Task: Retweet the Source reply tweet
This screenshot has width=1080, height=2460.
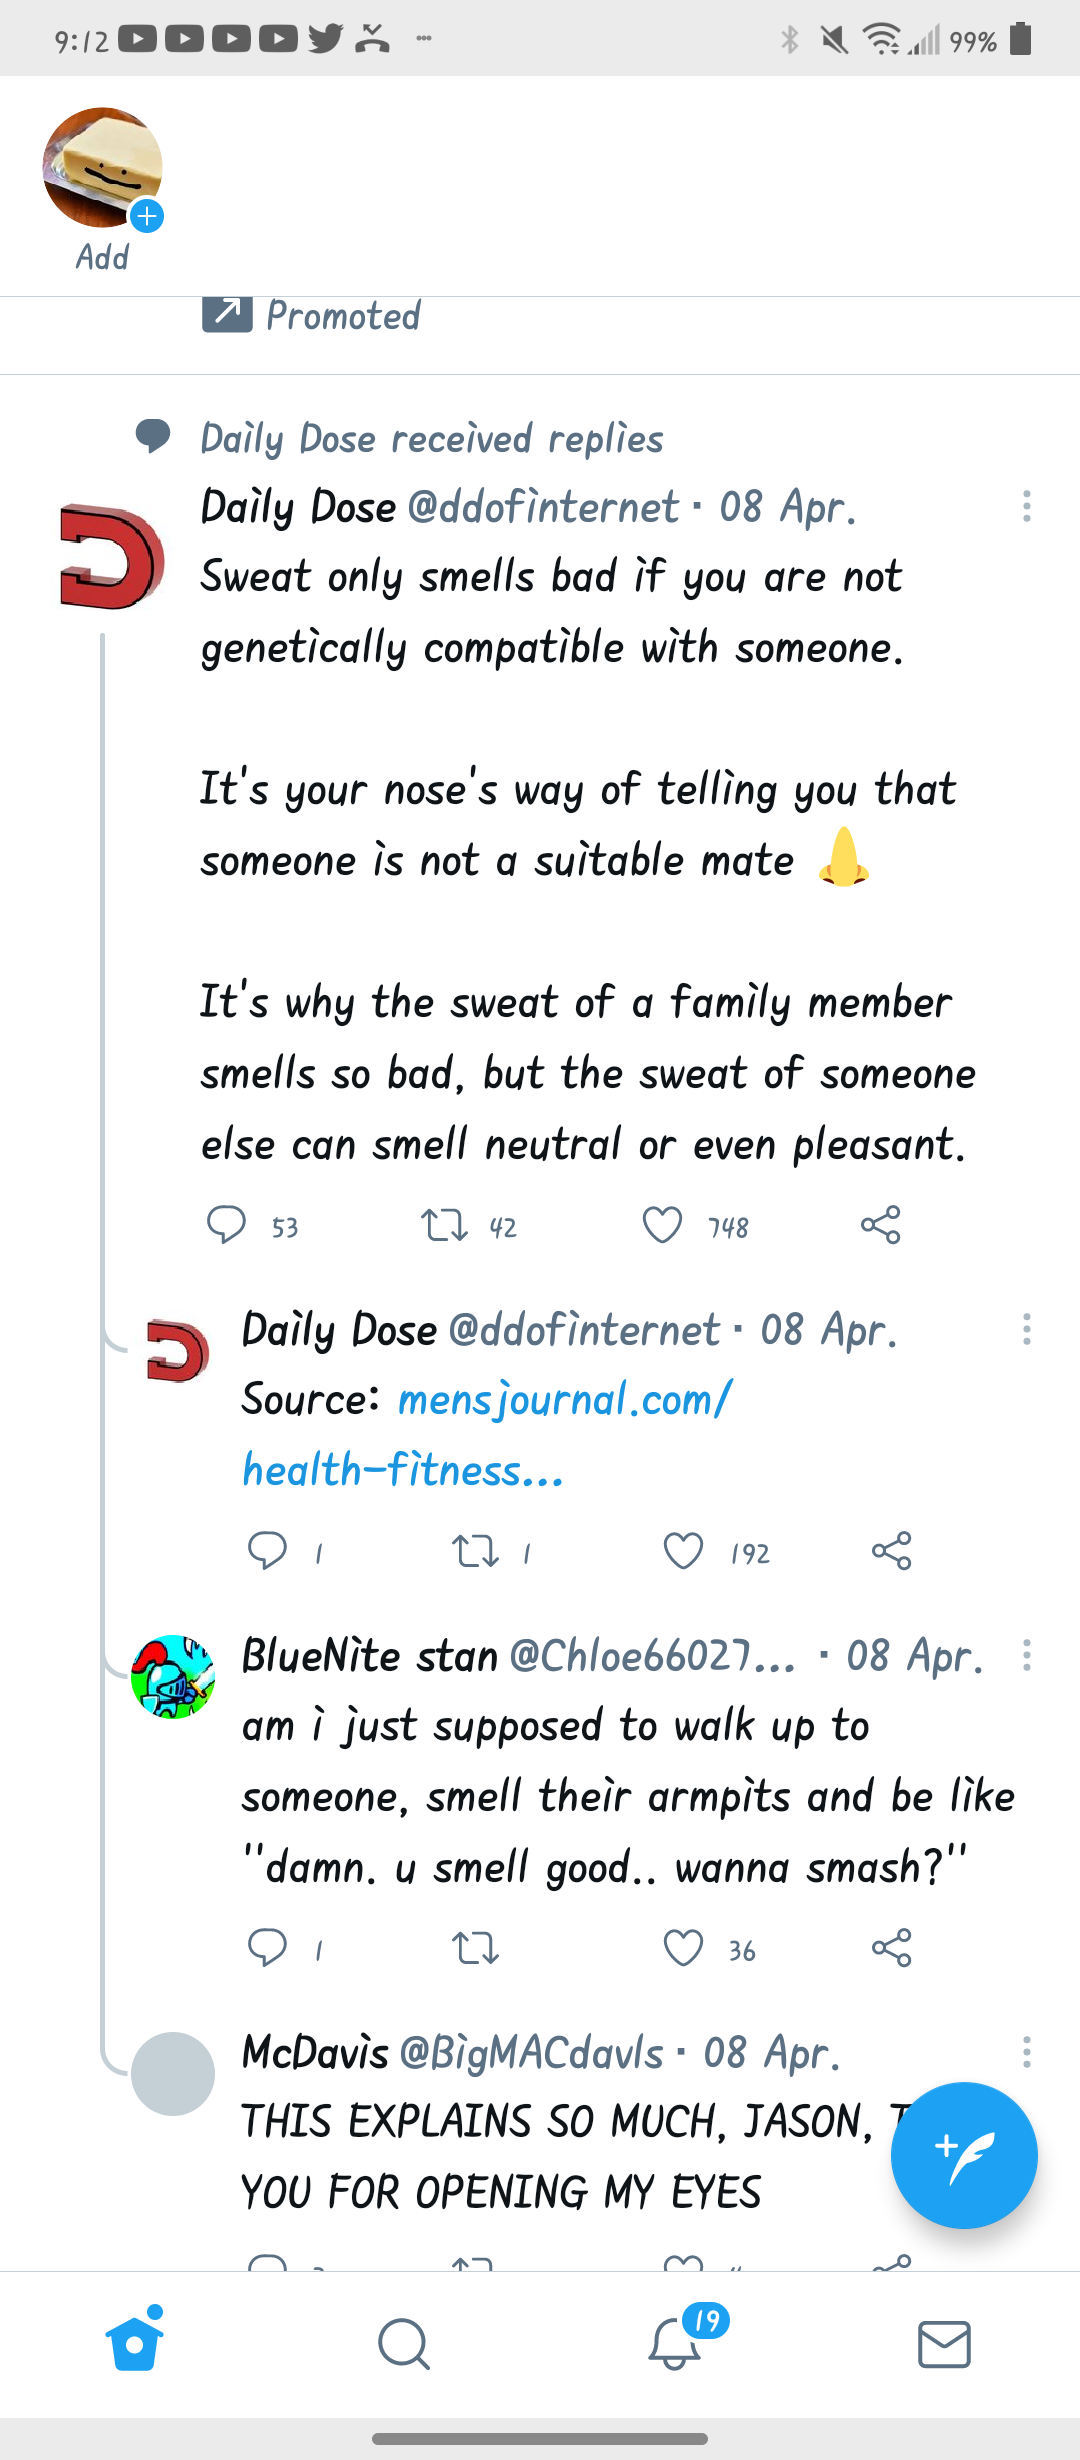Action: click(x=475, y=1551)
